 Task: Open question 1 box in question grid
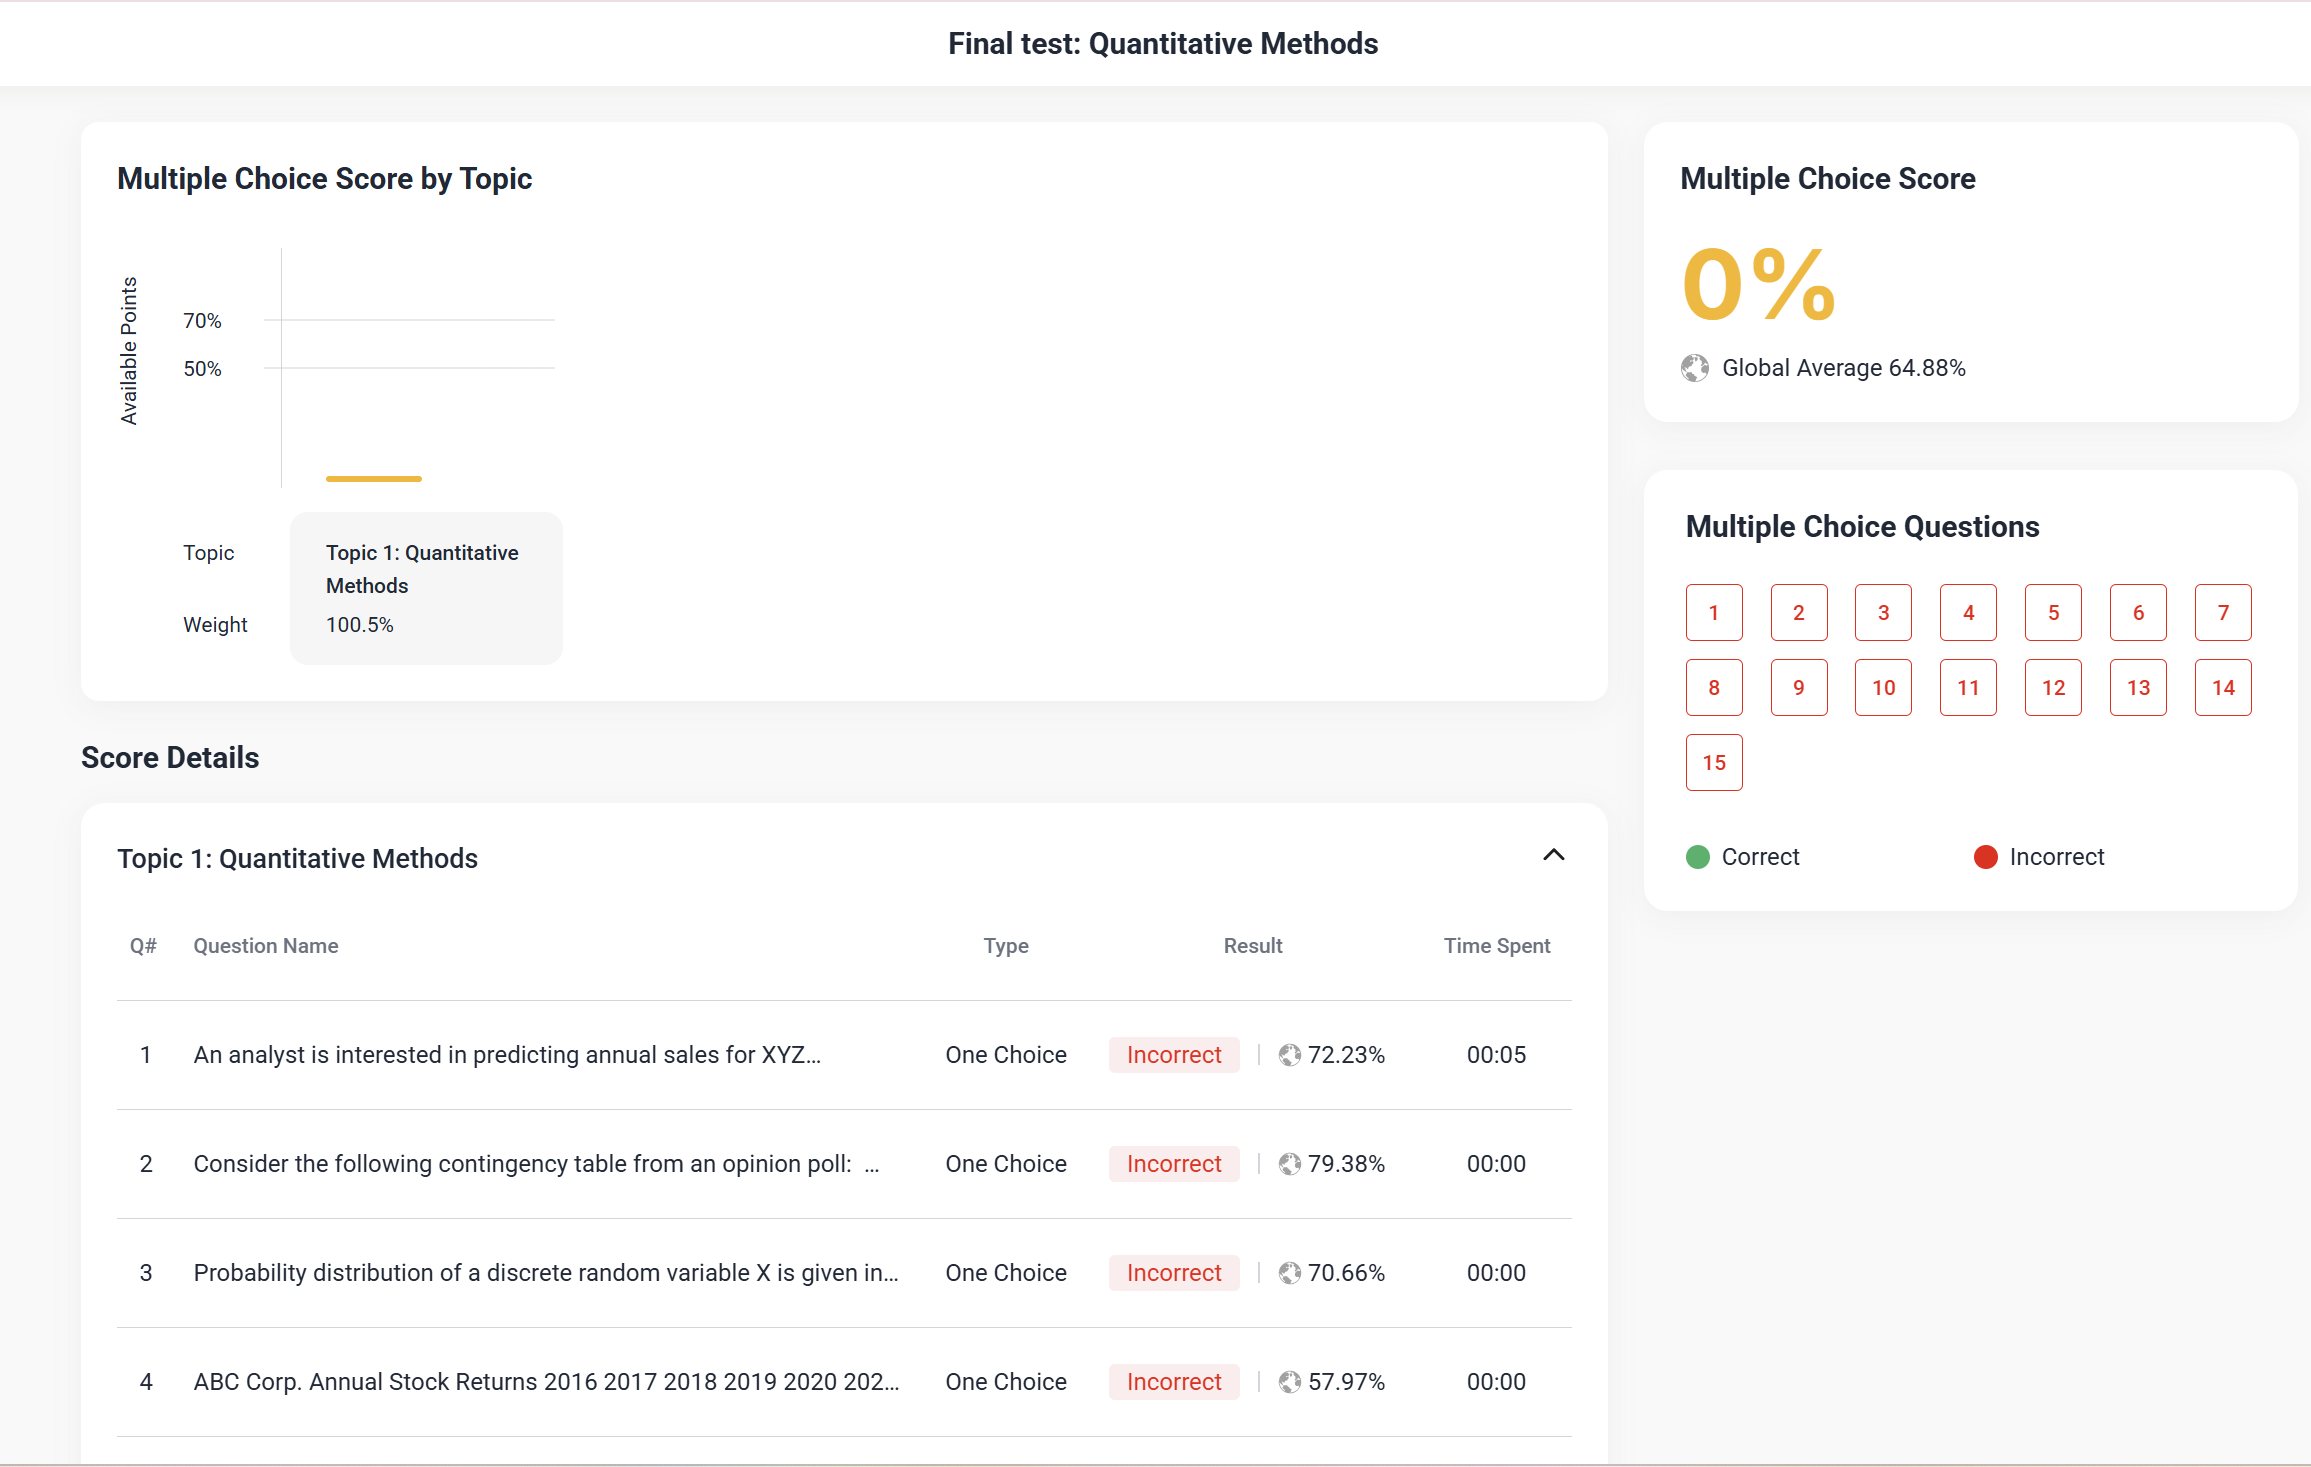point(1714,613)
